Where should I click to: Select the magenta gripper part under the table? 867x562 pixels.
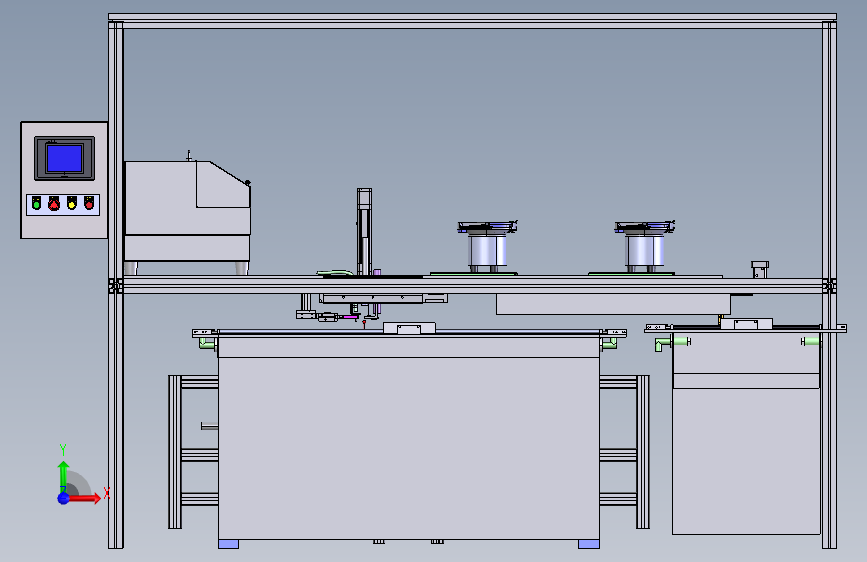pyautogui.click(x=351, y=316)
